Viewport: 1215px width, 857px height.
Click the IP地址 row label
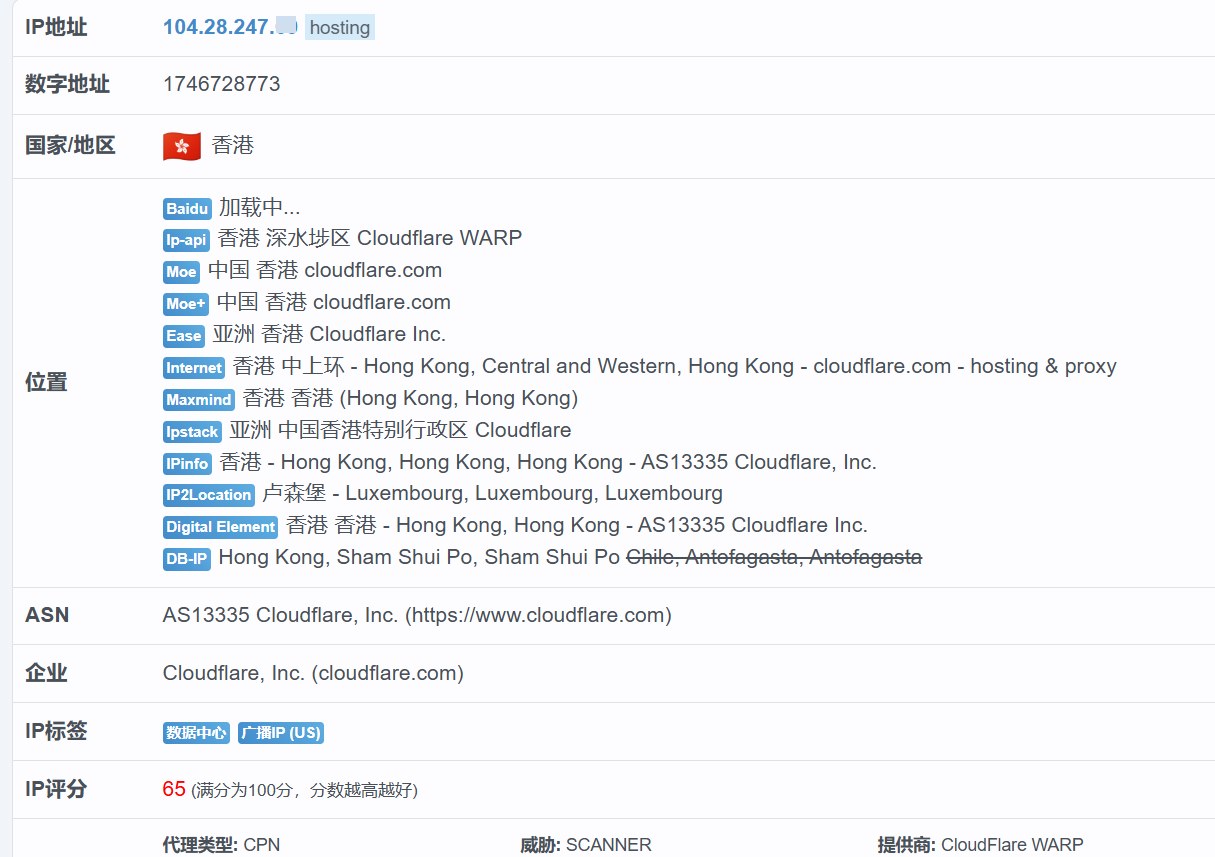(x=56, y=27)
